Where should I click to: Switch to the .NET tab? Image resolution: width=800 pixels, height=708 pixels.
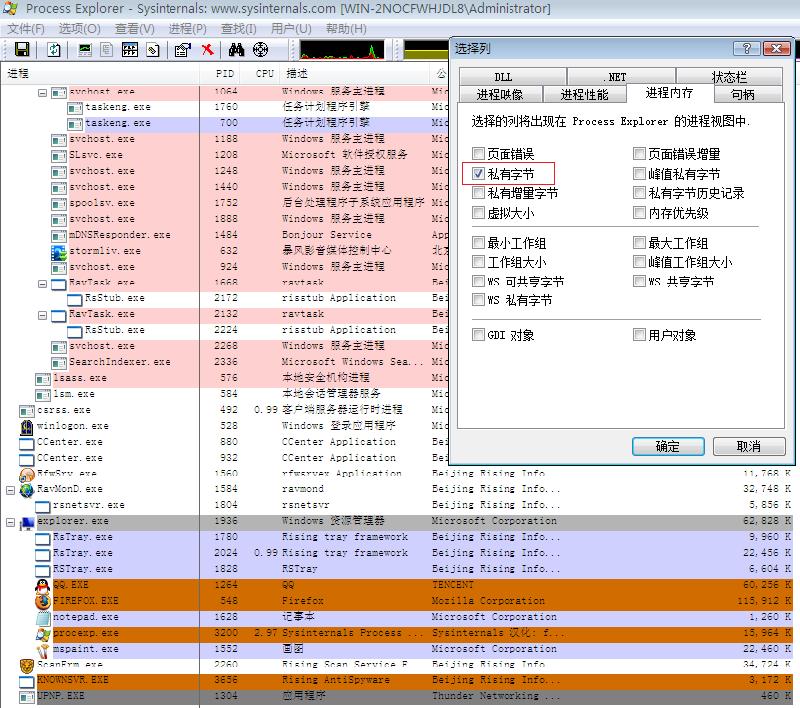click(x=621, y=77)
